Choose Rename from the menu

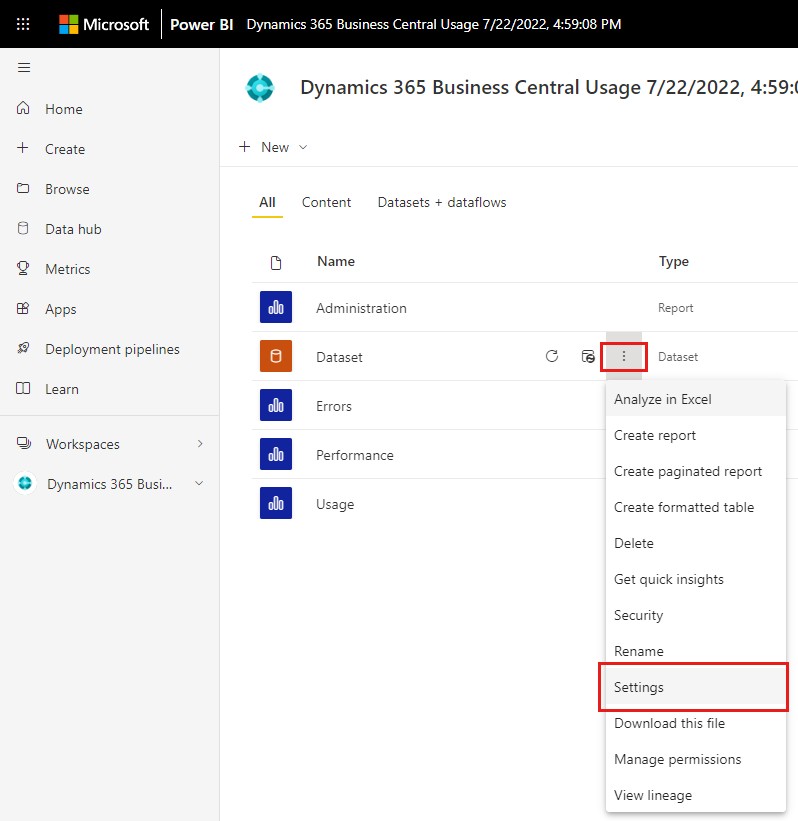pos(696,651)
